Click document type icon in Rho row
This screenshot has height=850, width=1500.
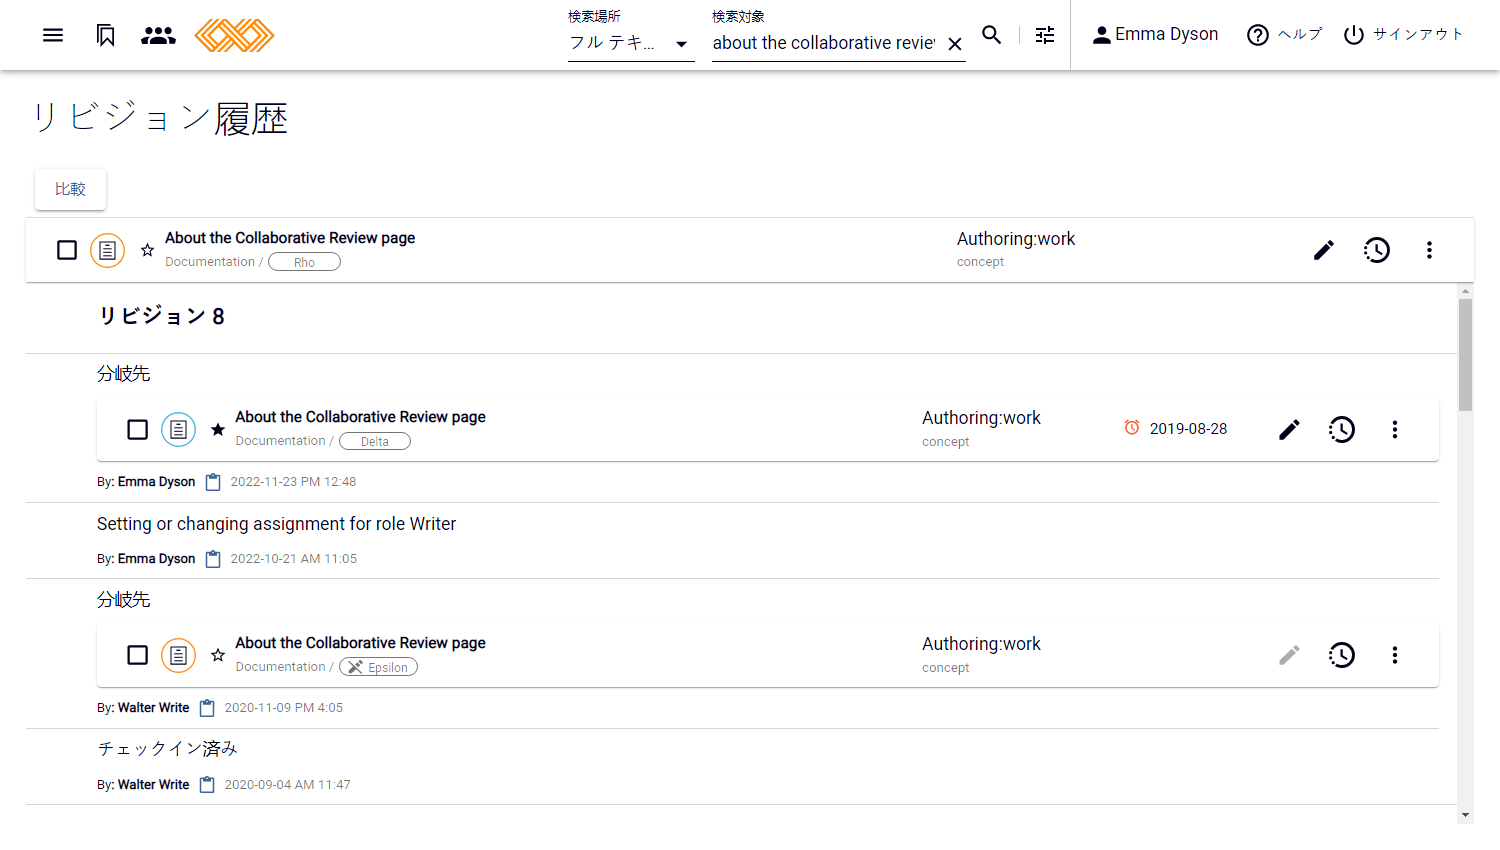(x=107, y=250)
